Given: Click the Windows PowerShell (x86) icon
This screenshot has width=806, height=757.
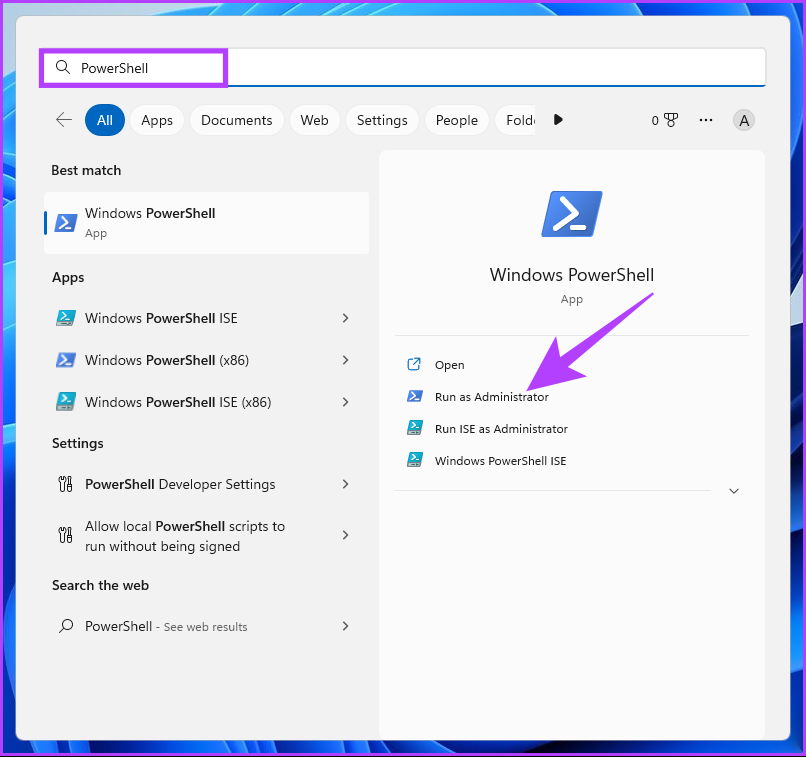Looking at the screenshot, I should coord(66,360).
